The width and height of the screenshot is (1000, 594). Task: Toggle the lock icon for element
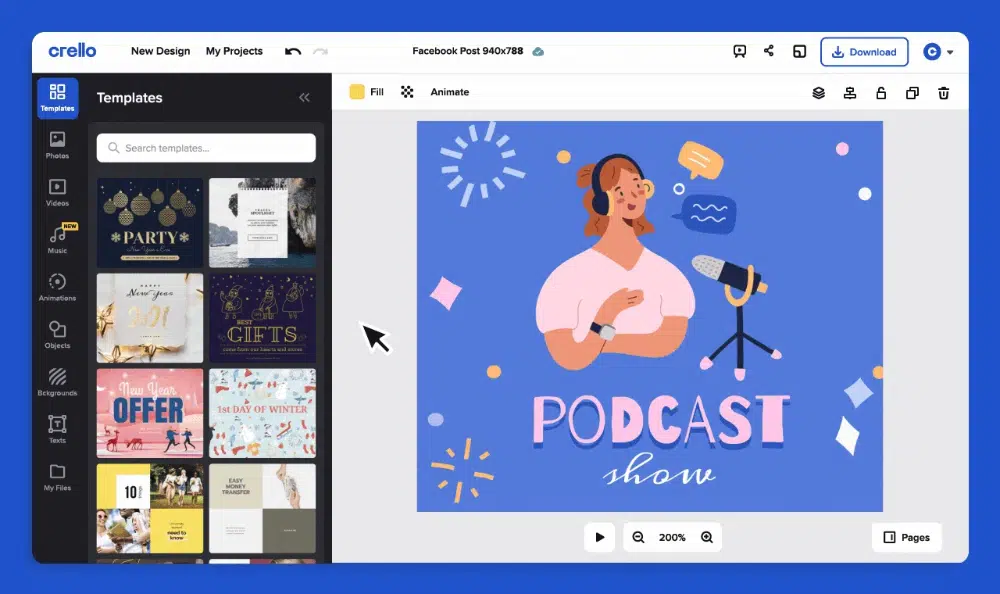point(880,93)
